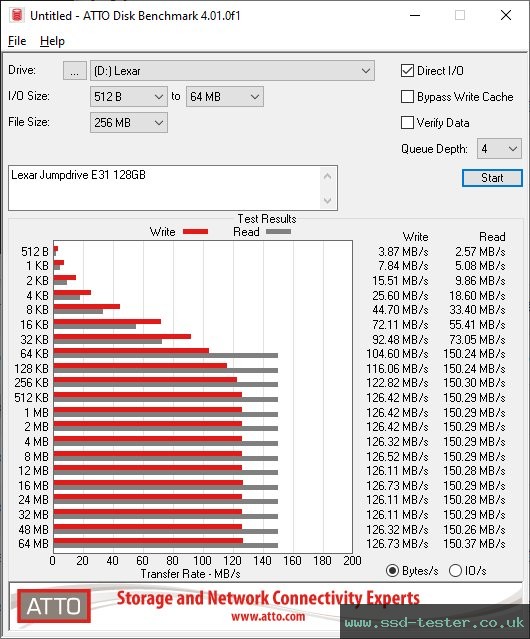Click the ATTO Disk Benchmark title bar icon
Viewport: 530px width, 639px height.
17,15
